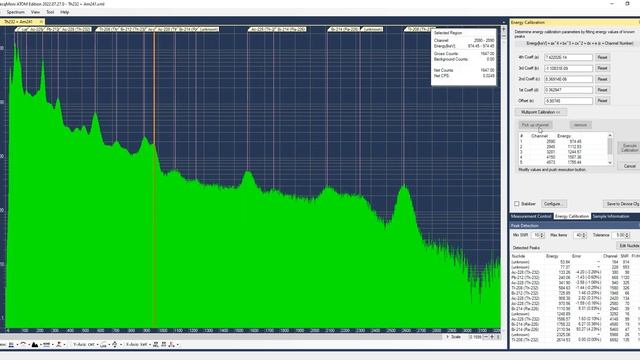Screen dimensions: 640x360
Task: Adjust the Tolerance stepper
Action: coord(627,235)
